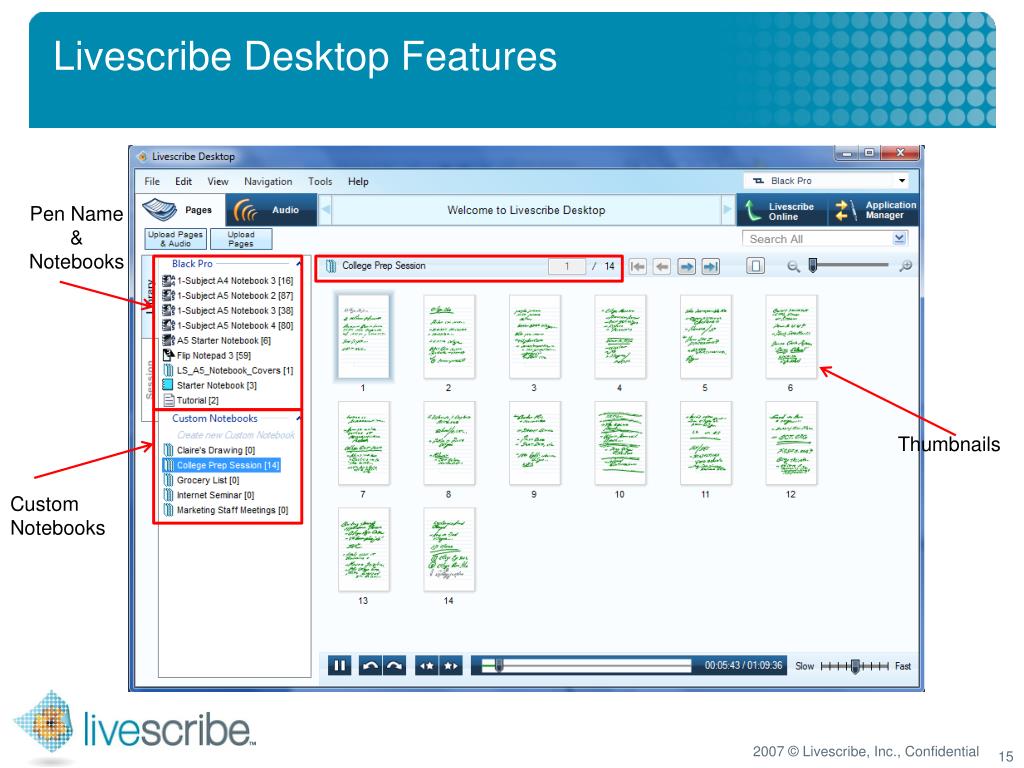Select Tutorial [2] in the library
The width and height of the screenshot is (1024, 768).
point(191,401)
